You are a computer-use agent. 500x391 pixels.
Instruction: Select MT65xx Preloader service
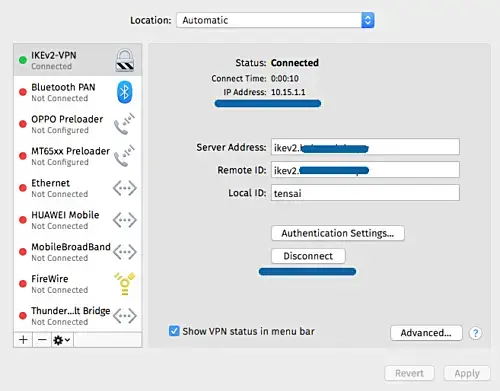(78, 156)
